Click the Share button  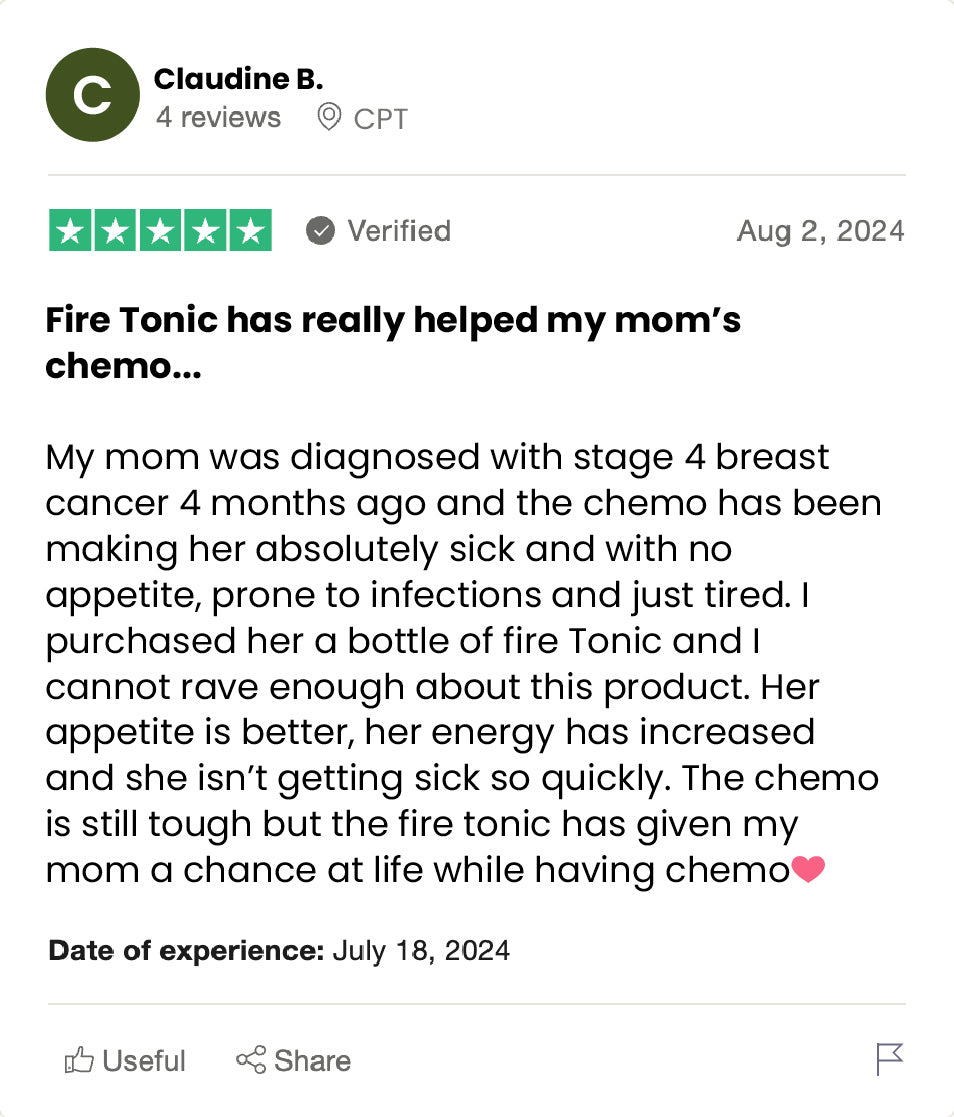point(293,1060)
